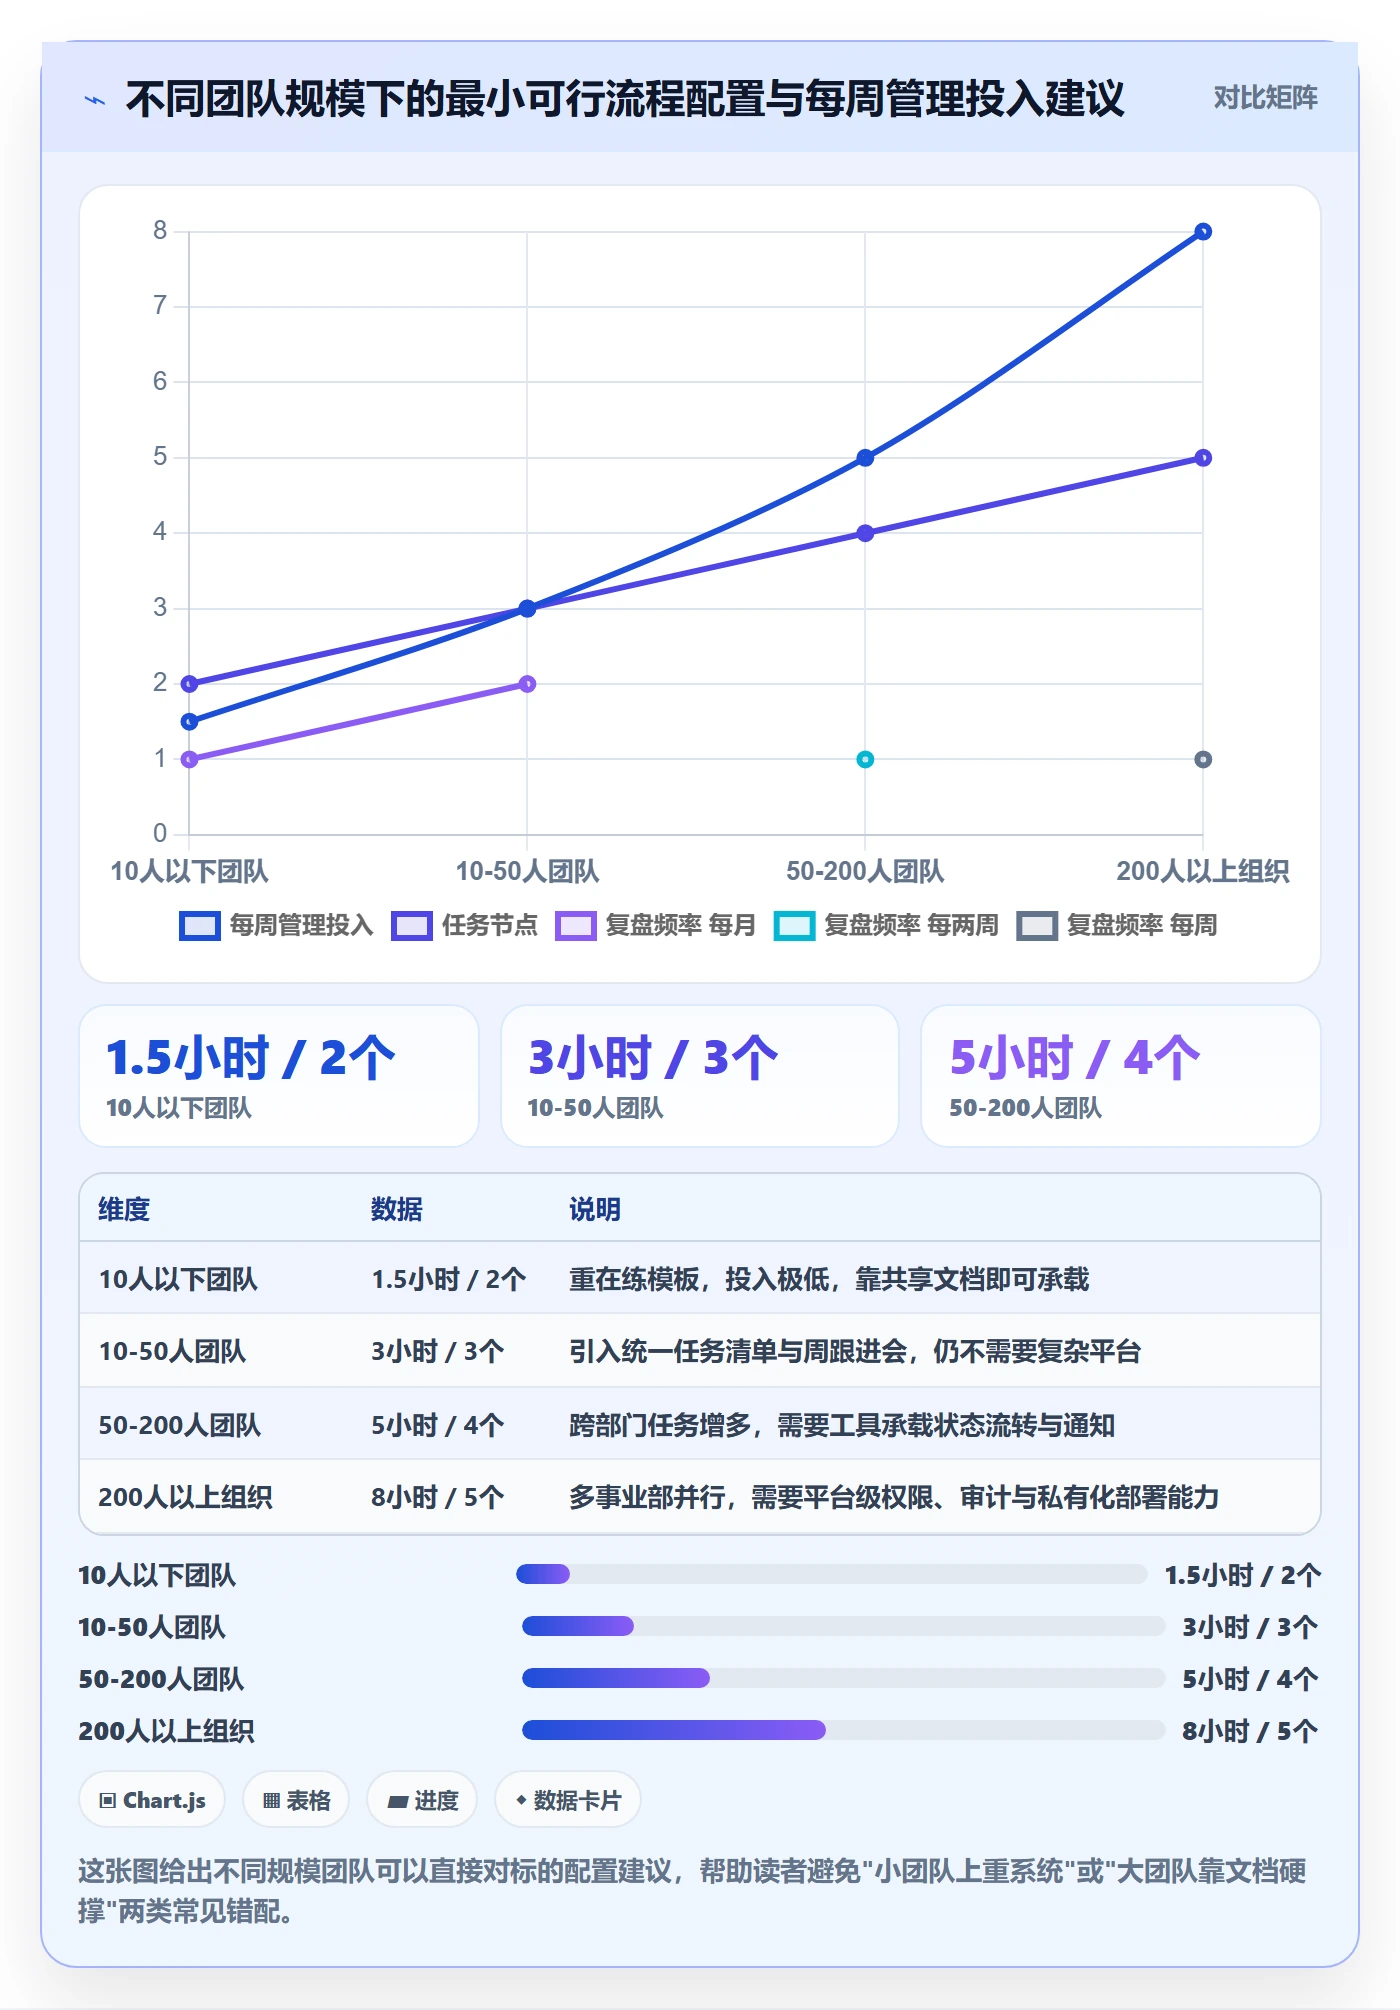The width and height of the screenshot is (1400, 2010).
Task: Click the 数据卡片 tag chip
Action: 568,1800
